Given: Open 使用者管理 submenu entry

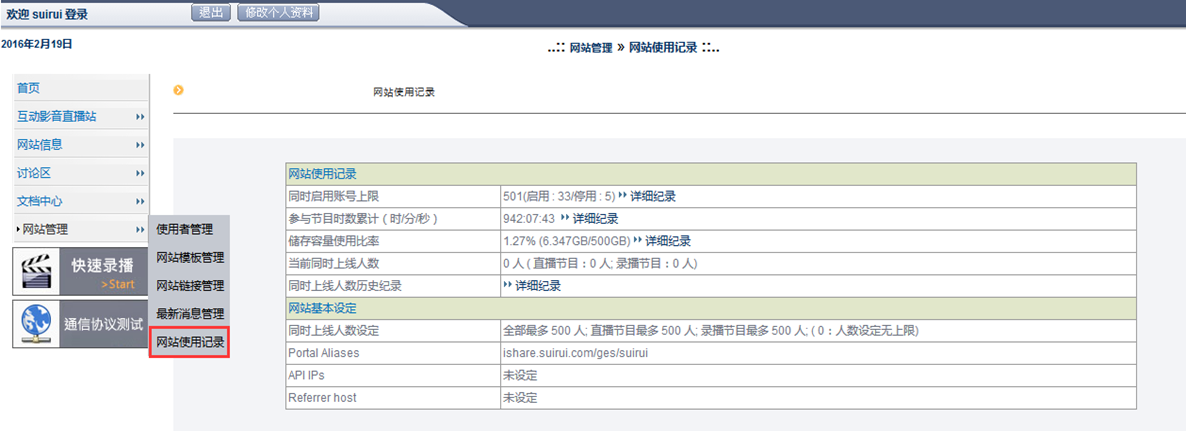Looking at the screenshot, I should 185,229.
